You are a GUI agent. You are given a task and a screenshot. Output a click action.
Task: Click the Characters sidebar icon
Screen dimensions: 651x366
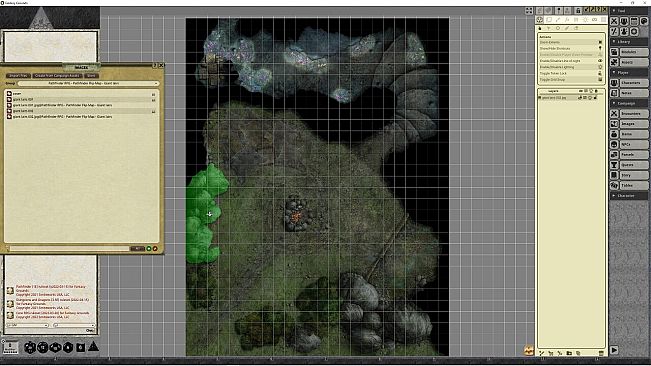point(614,83)
